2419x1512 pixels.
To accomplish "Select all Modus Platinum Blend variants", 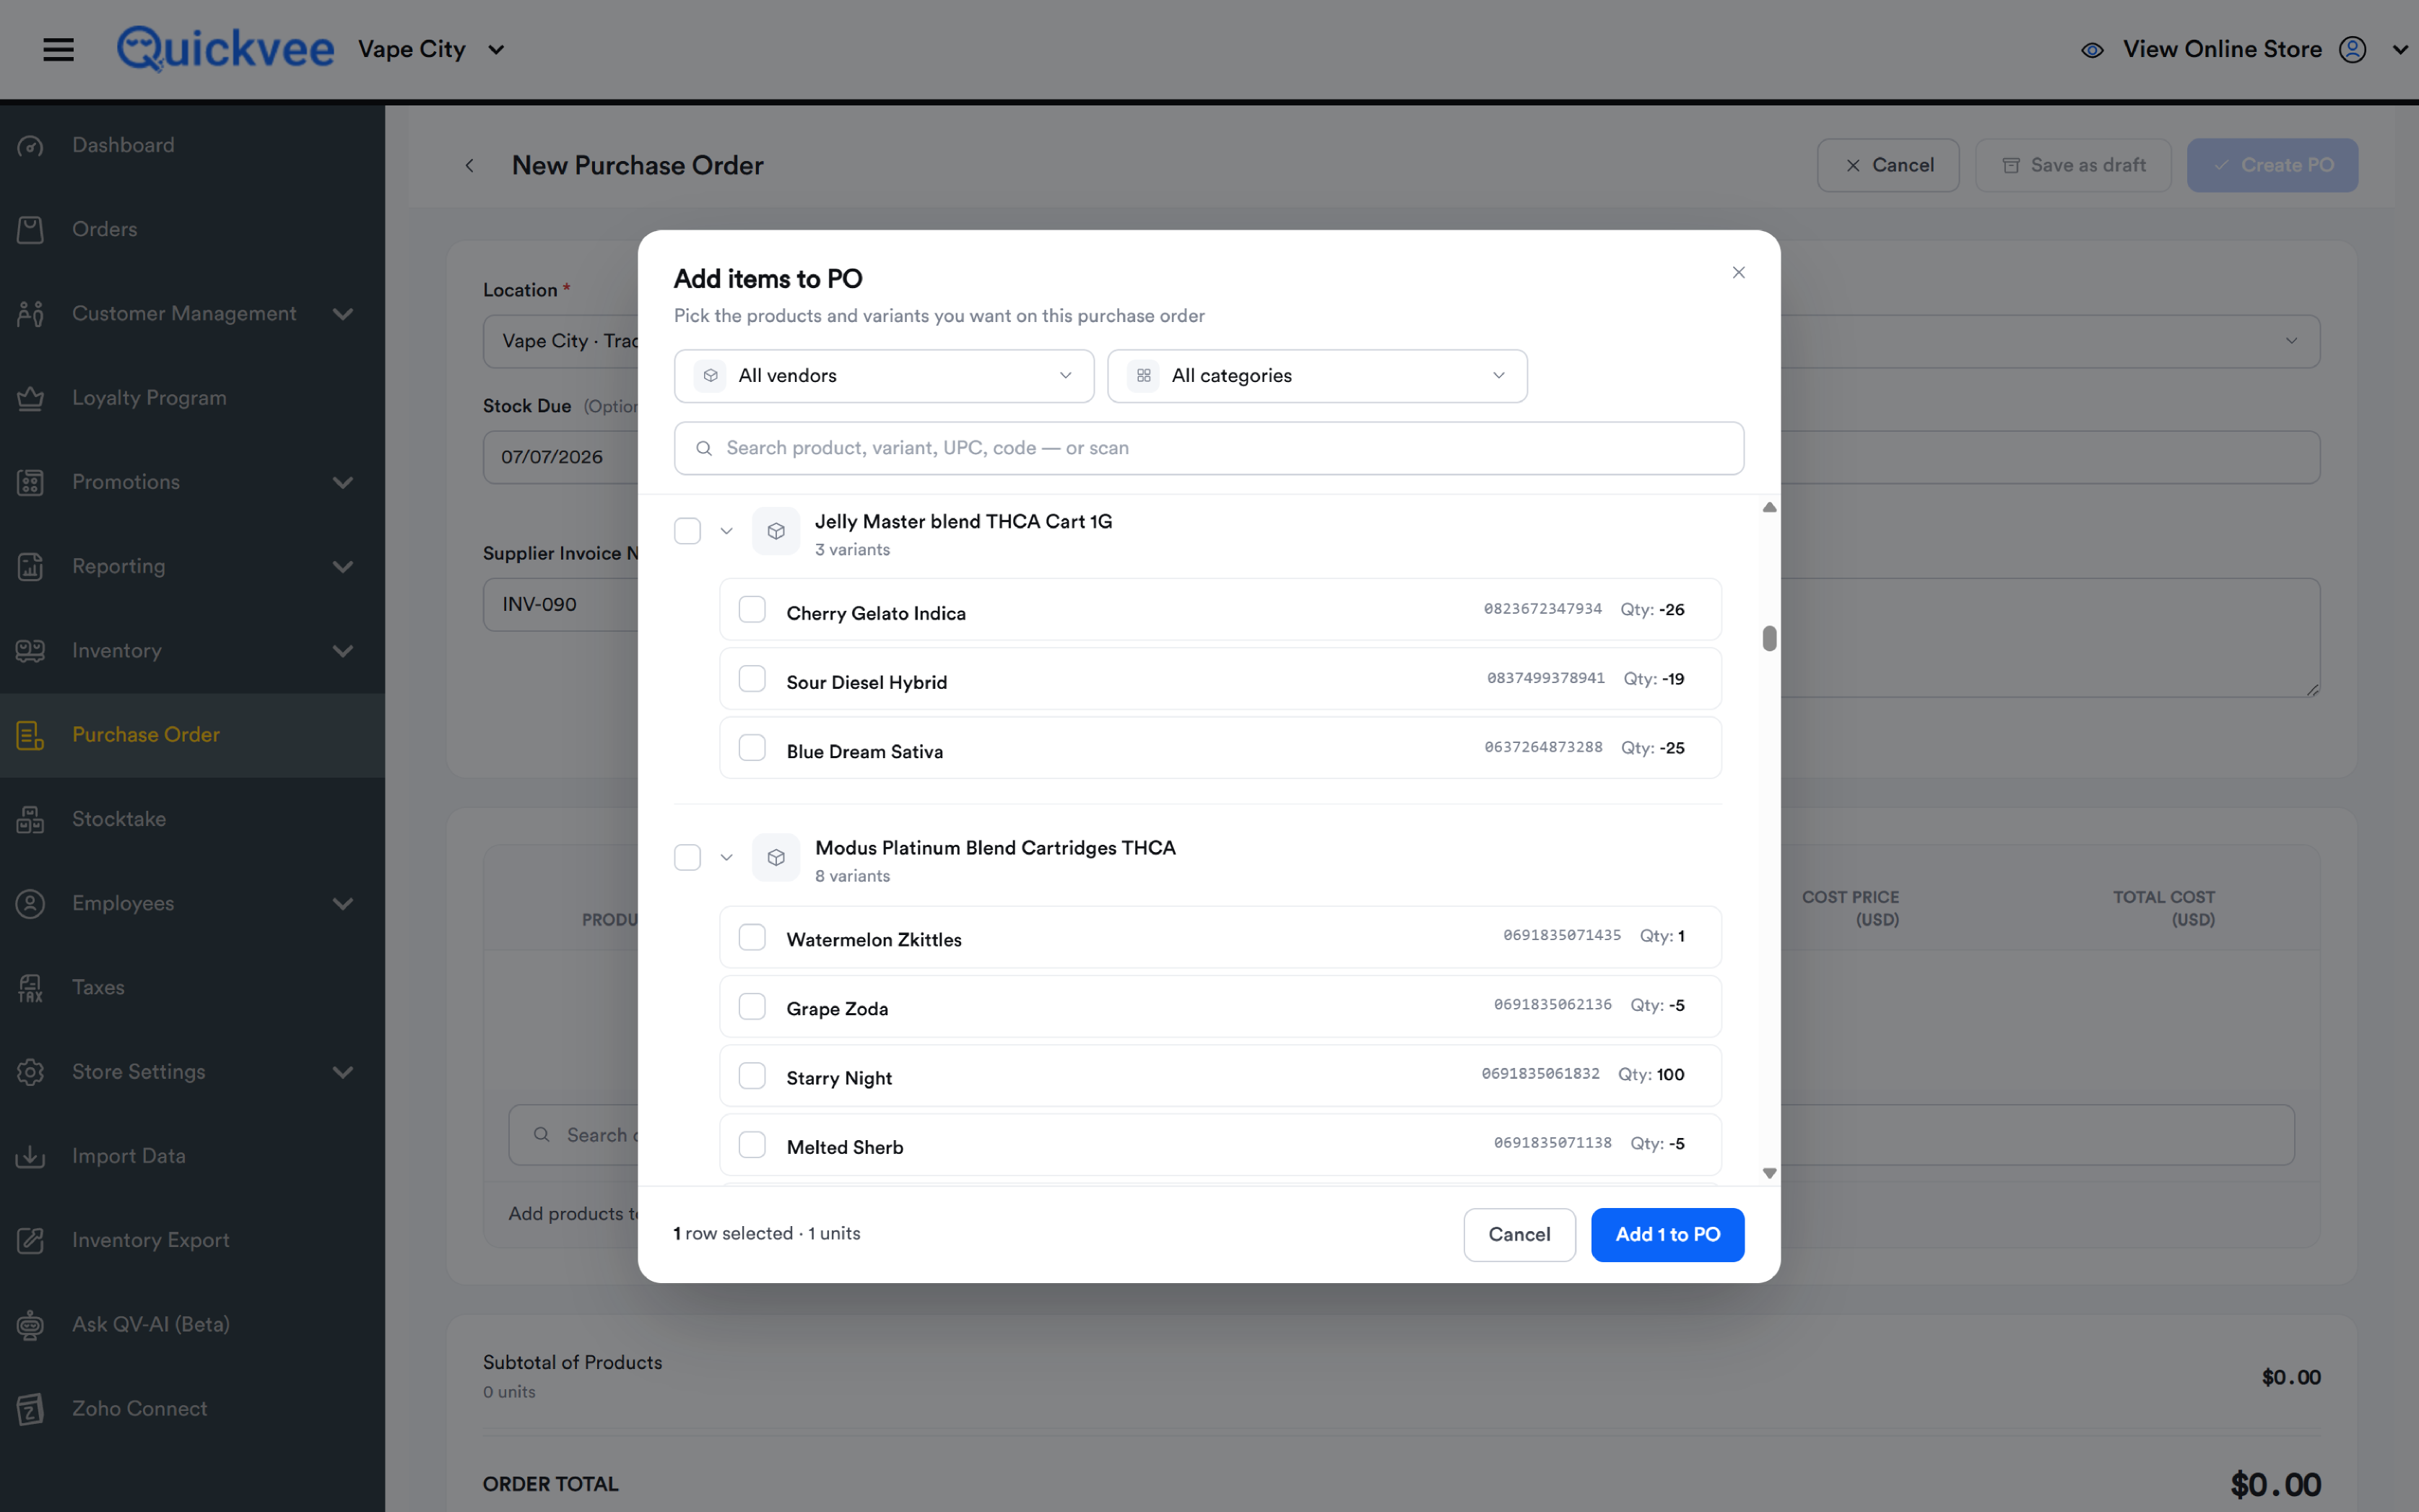I will 687,857.
